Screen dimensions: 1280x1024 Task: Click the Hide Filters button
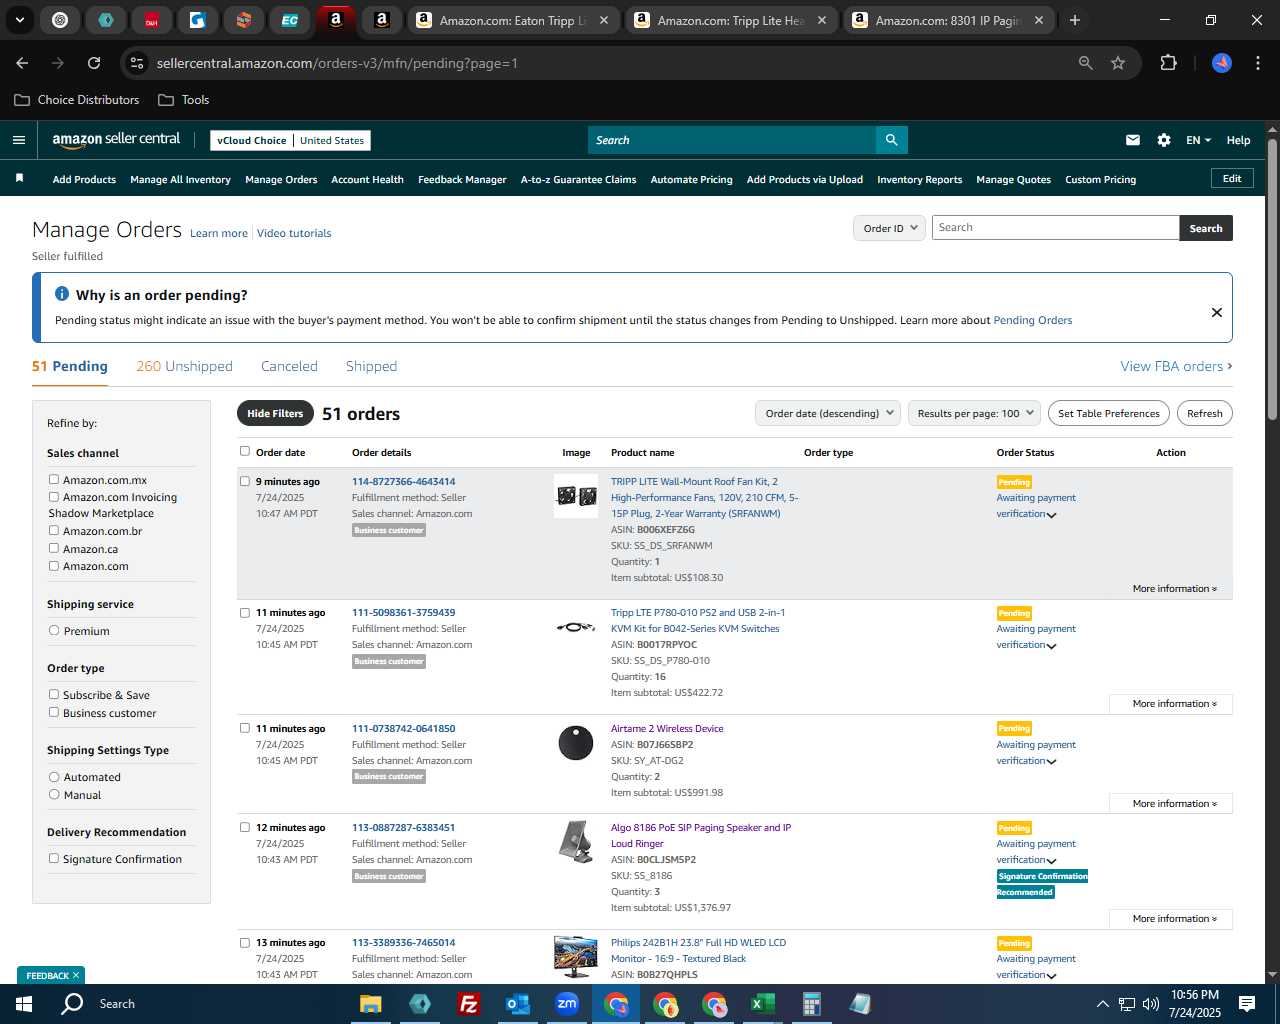[x=275, y=413]
